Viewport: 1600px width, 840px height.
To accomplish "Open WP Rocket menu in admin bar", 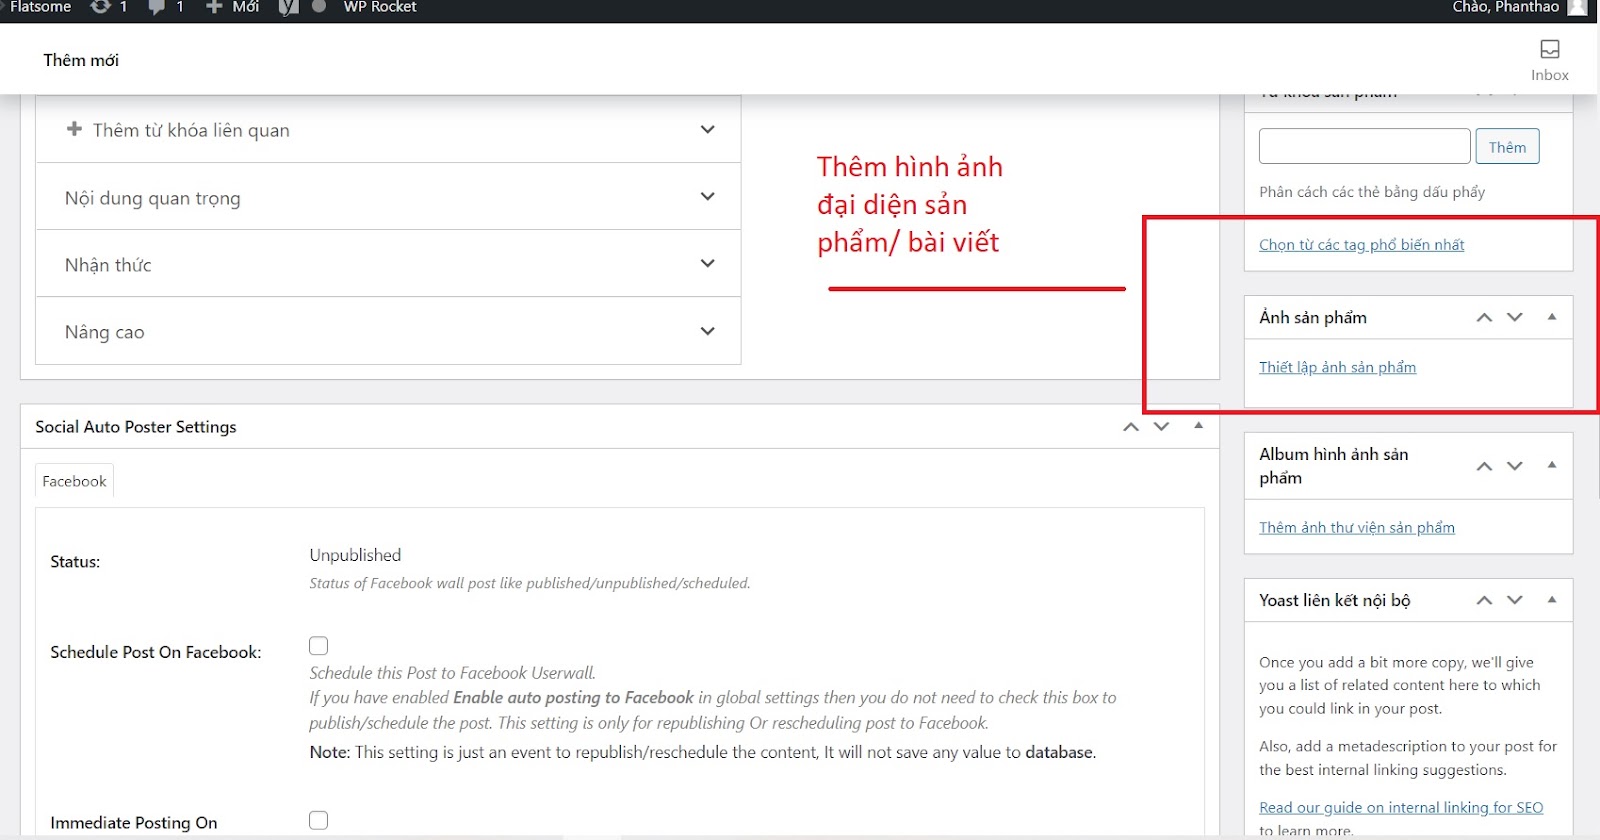I will point(379,7).
